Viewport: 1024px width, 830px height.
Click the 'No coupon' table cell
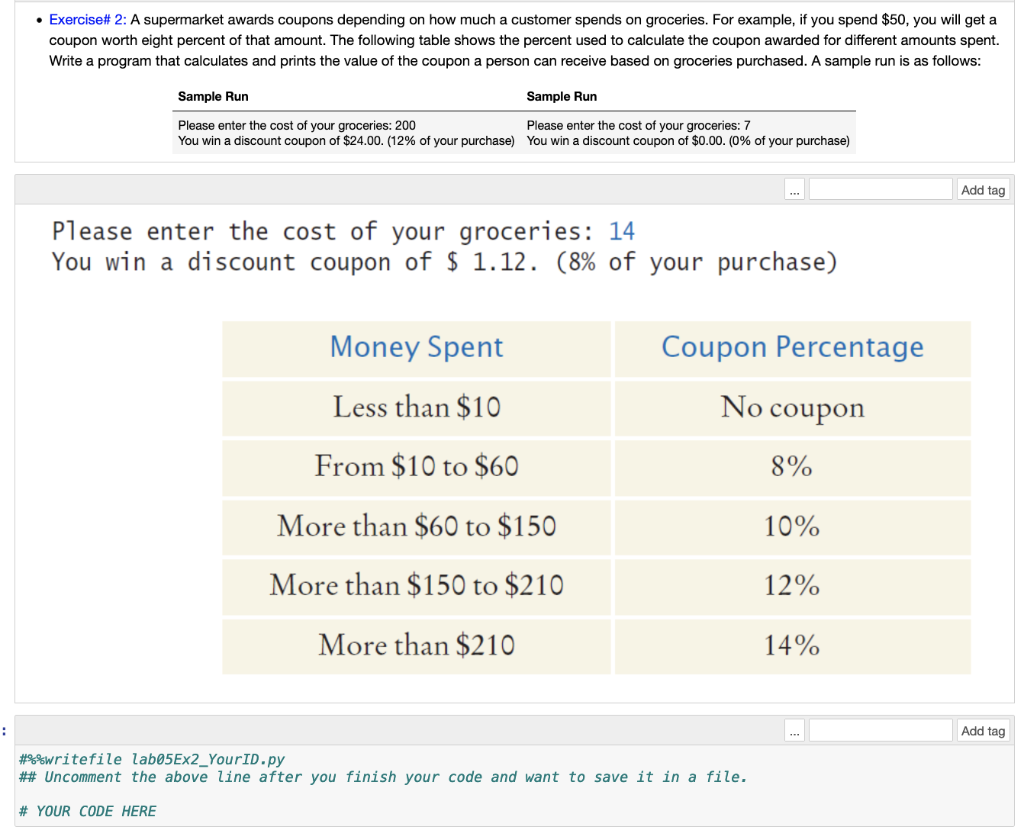[791, 408]
